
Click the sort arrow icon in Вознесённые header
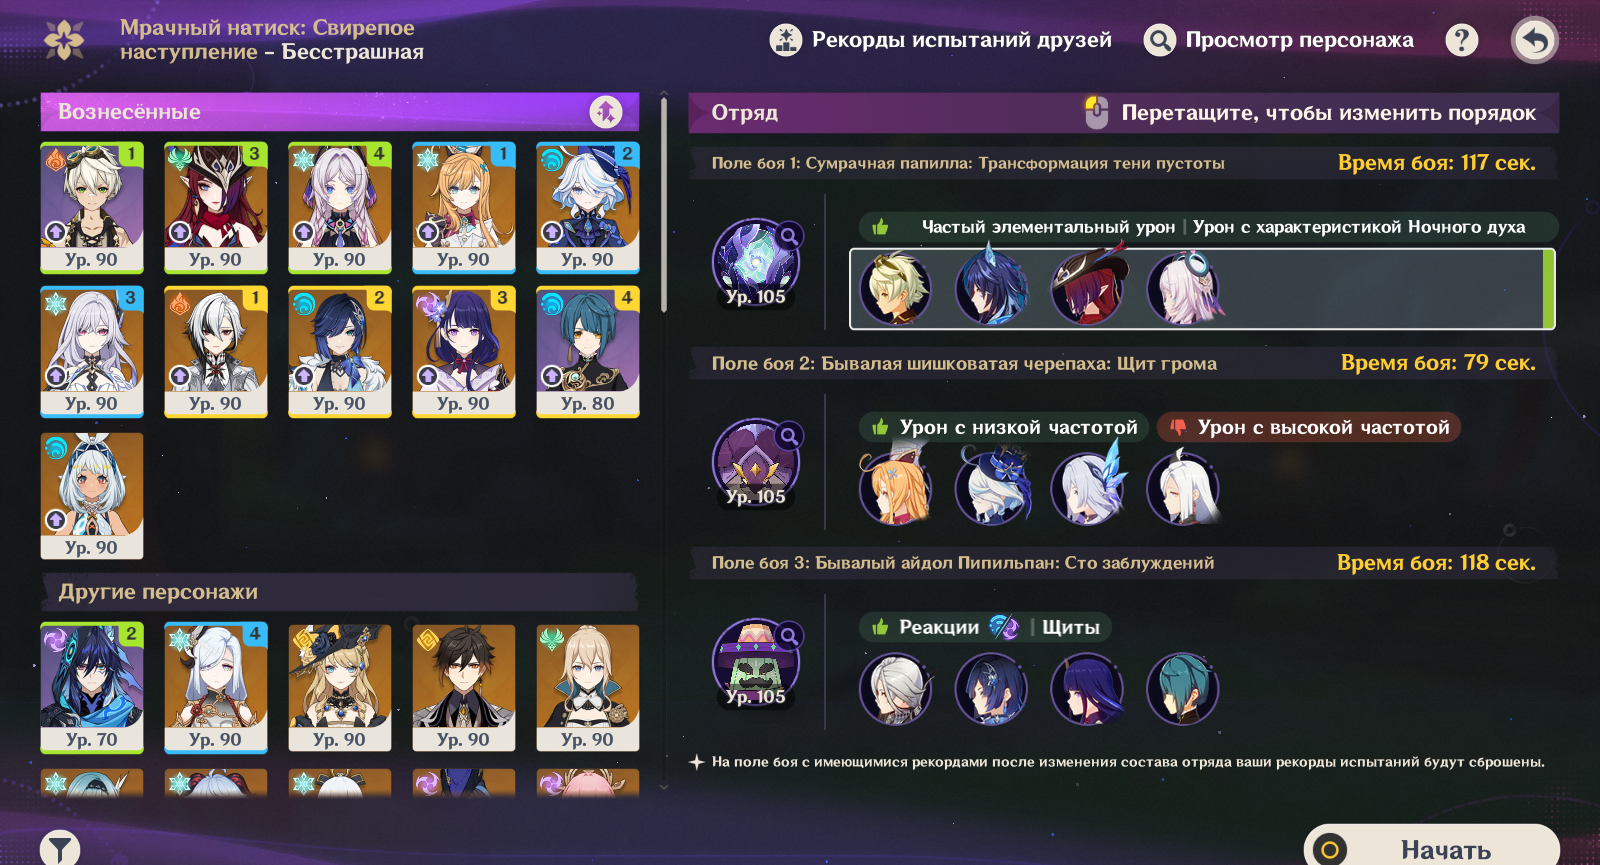(606, 112)
